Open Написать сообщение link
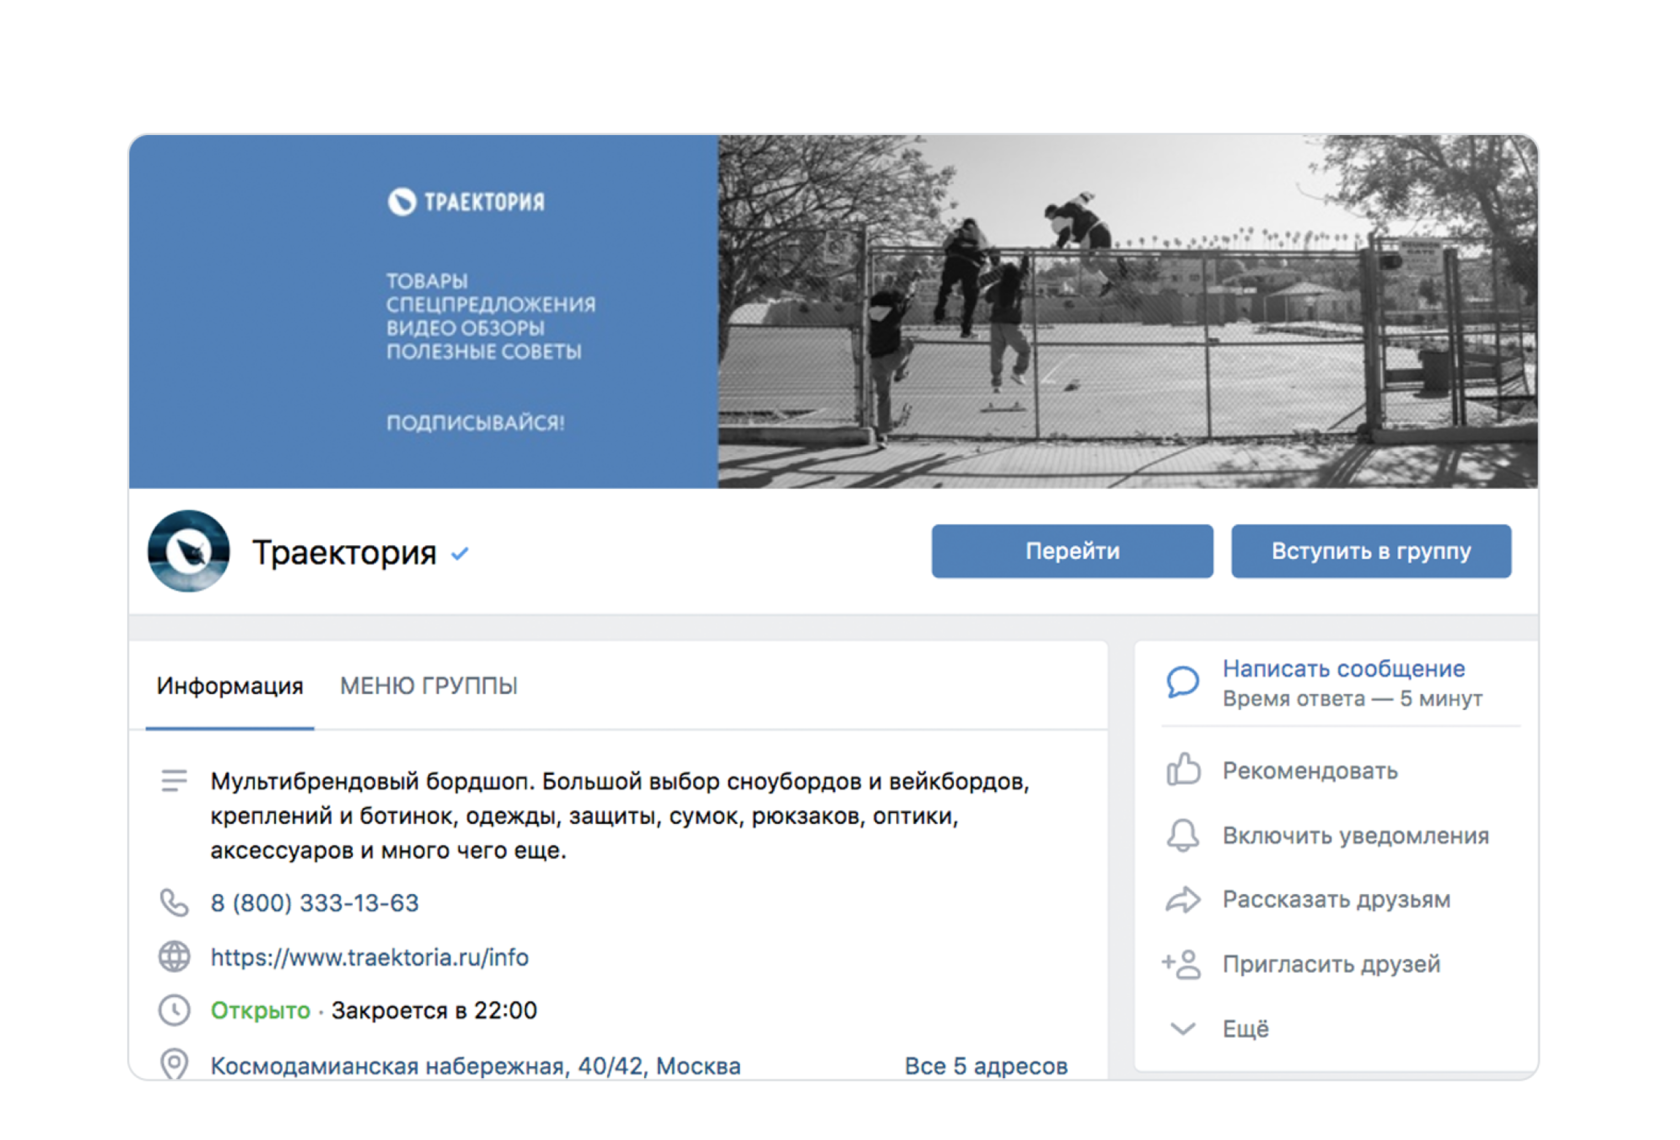 click(1343, 669)
